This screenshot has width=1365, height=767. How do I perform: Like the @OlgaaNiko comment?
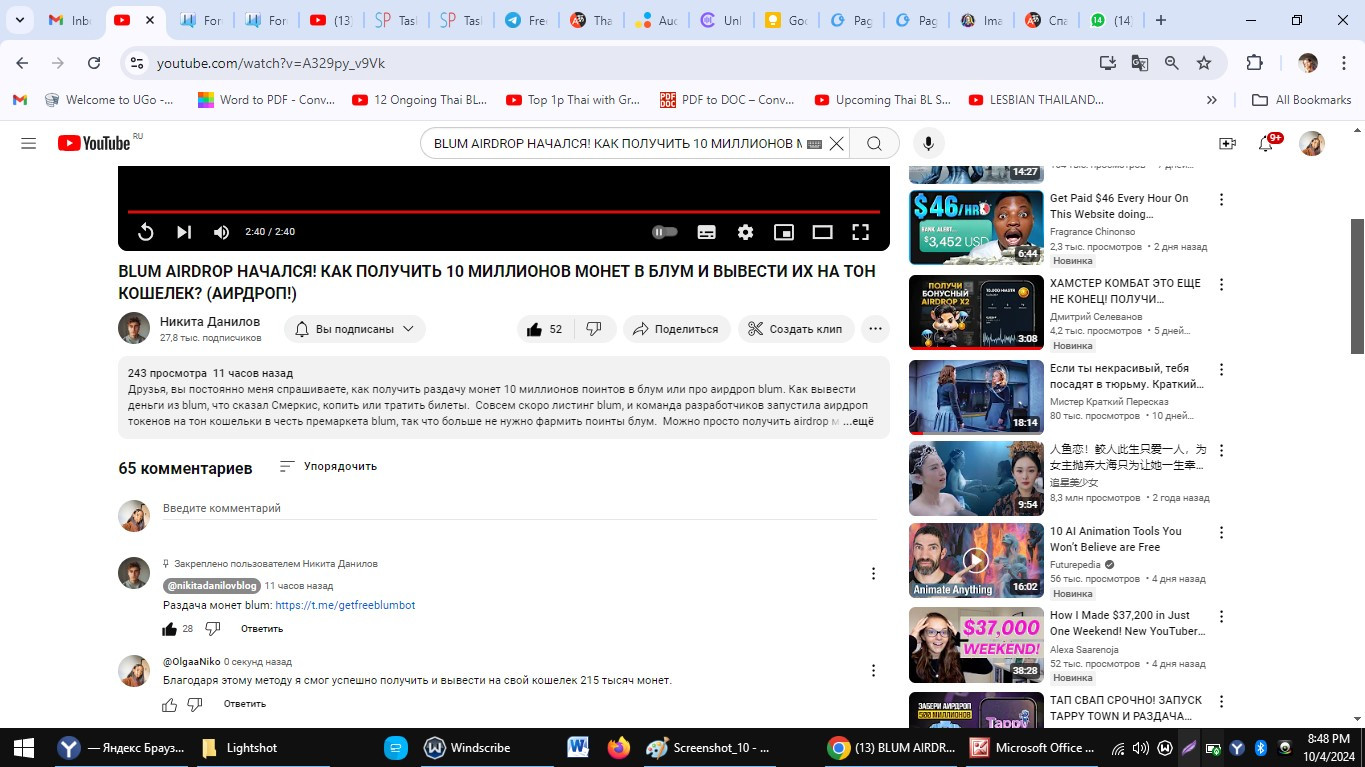coord(170,705)
